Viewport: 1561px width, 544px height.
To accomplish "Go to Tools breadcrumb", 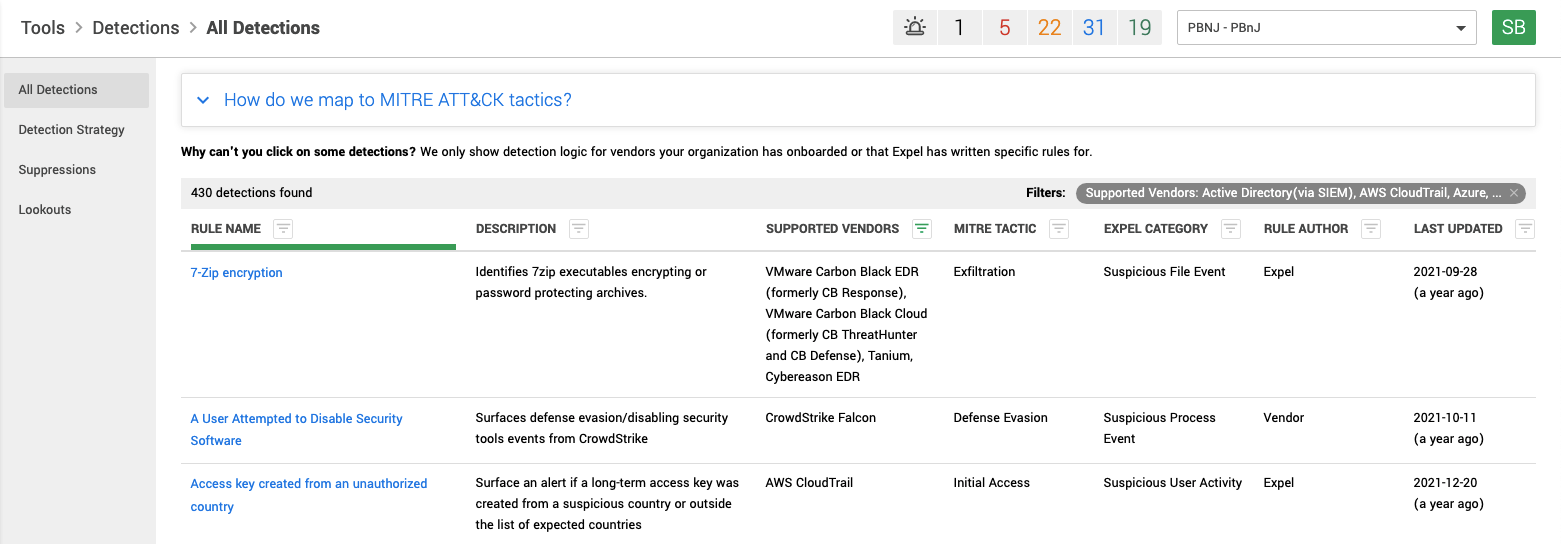I will coord(43,28).
